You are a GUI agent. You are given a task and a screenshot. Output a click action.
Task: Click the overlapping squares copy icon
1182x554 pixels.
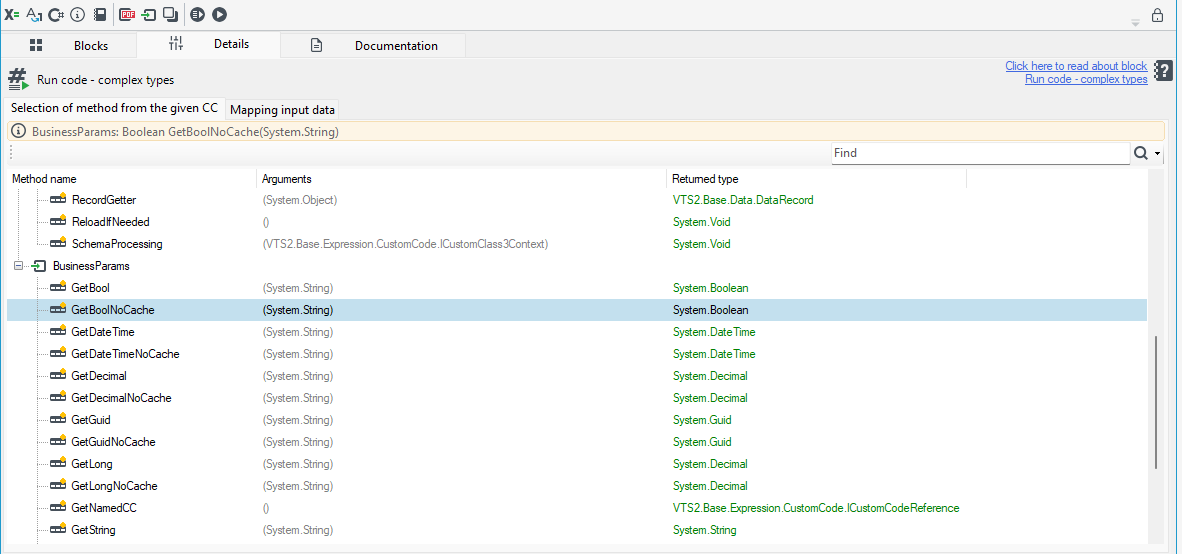coord(170,14)
